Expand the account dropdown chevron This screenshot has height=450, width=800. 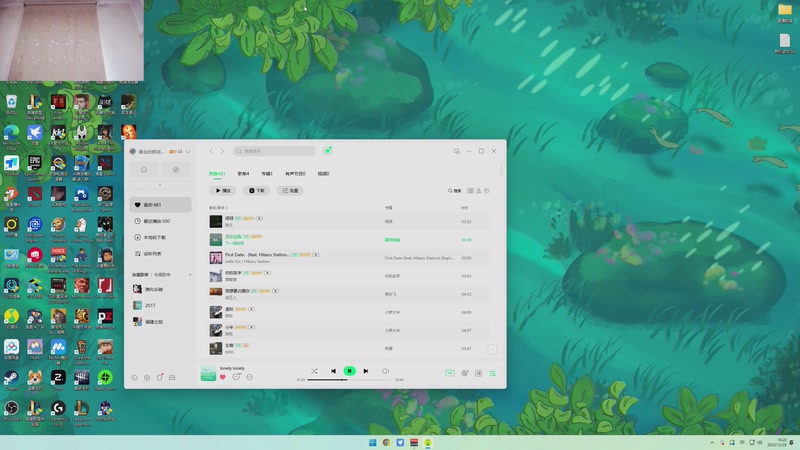point(188,152)
